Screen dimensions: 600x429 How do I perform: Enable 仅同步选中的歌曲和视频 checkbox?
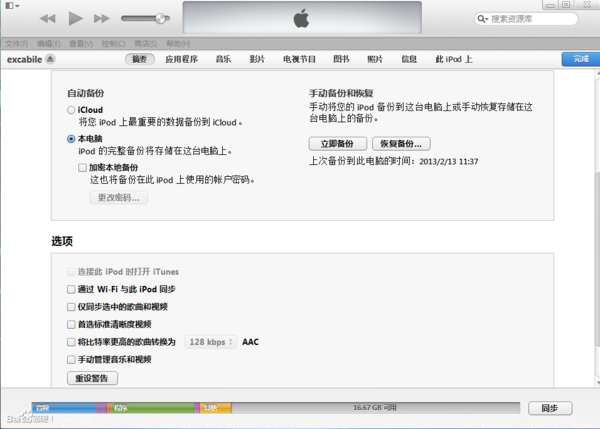click(x=71, y=307)
